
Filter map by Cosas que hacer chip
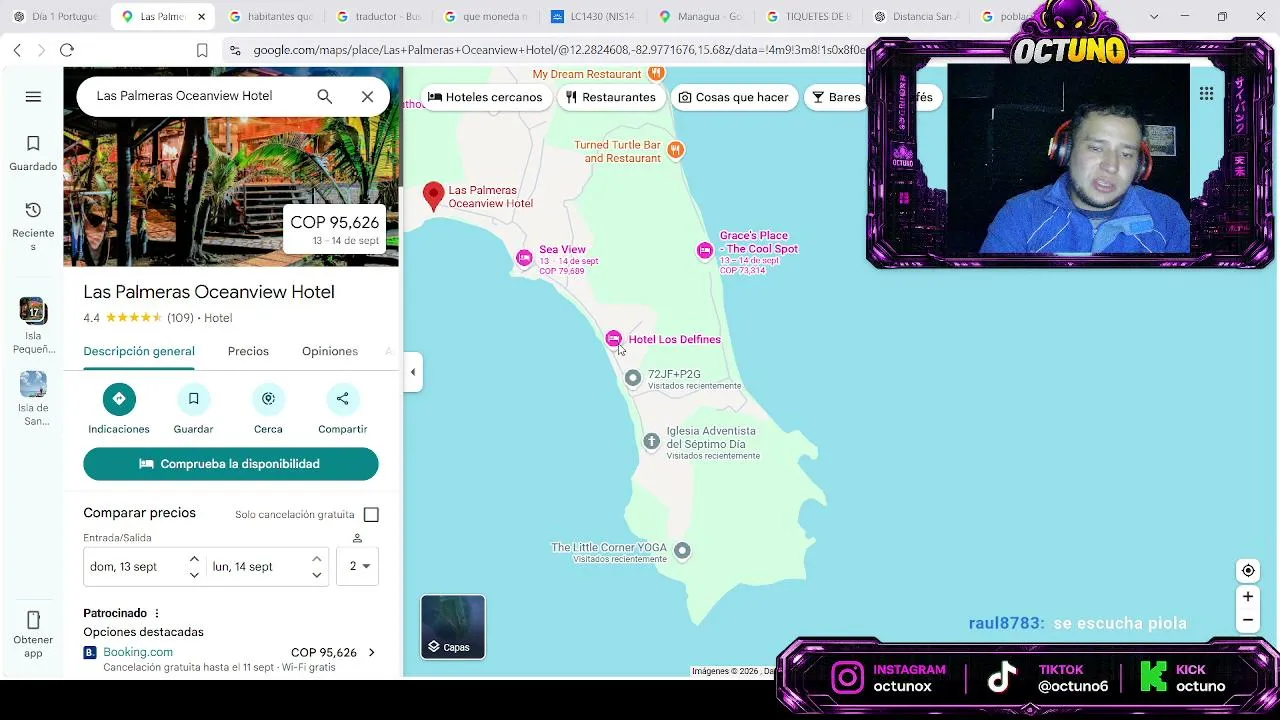pos(733,97)
